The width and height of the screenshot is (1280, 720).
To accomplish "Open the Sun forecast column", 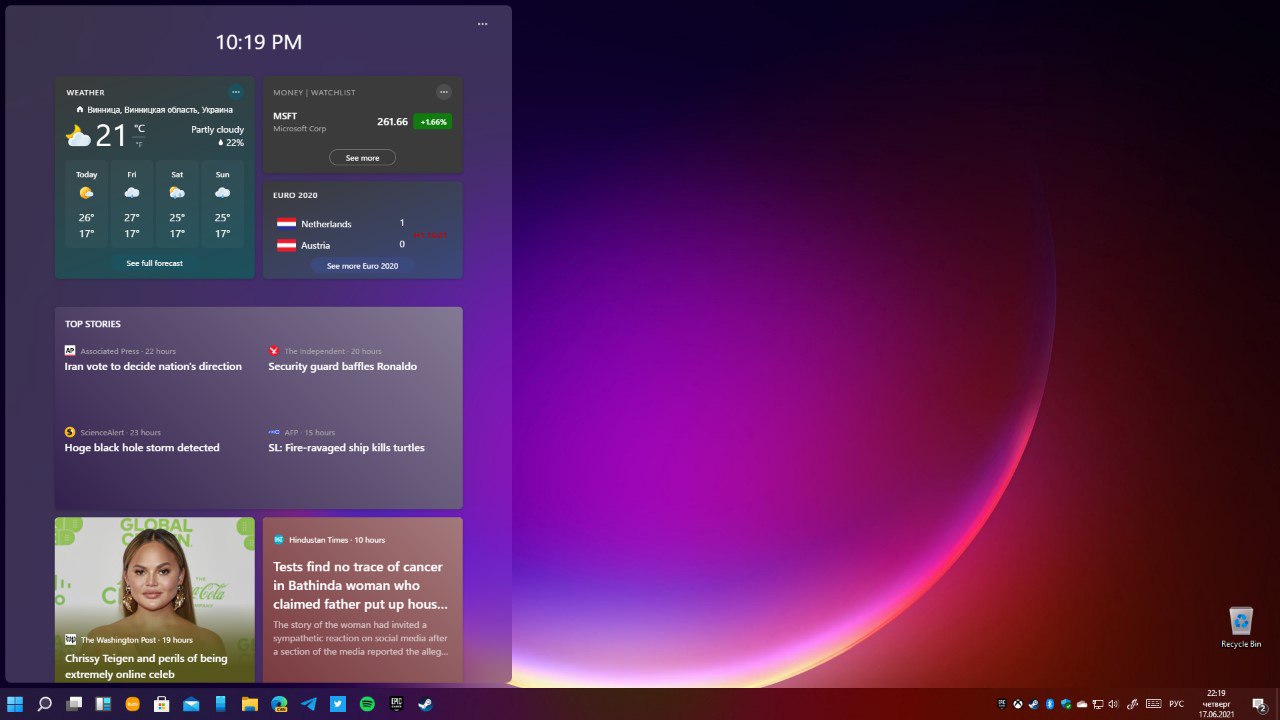I will pos(222,204).
